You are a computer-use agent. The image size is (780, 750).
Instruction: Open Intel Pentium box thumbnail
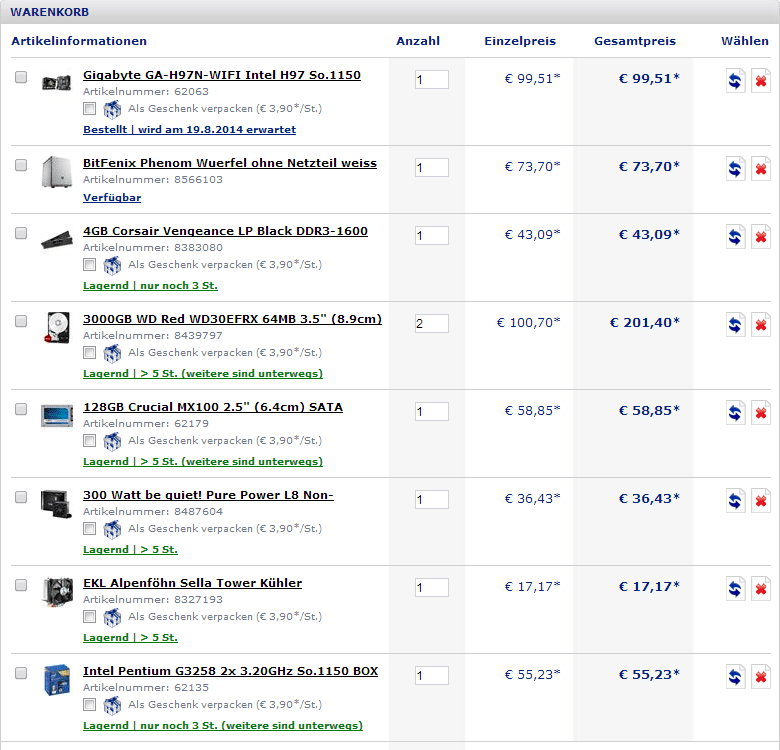pyautogui.click(x=57, y=680)
